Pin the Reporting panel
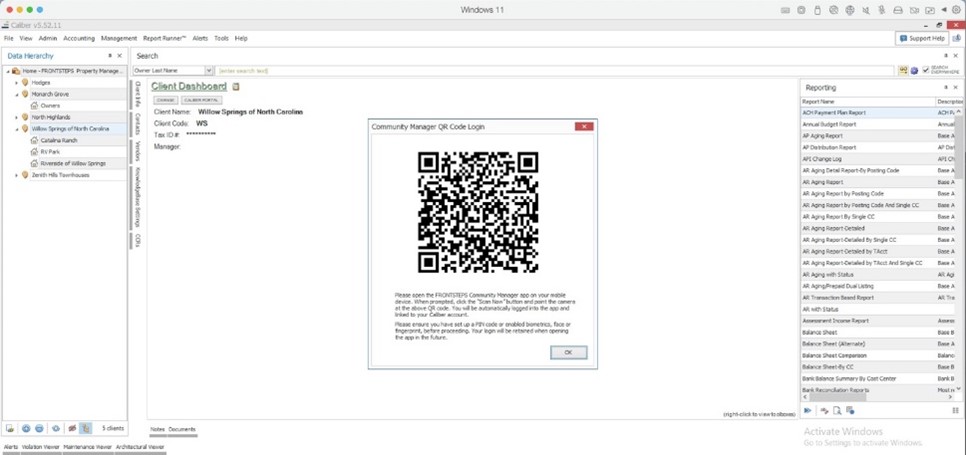 [x=946, y=87]
